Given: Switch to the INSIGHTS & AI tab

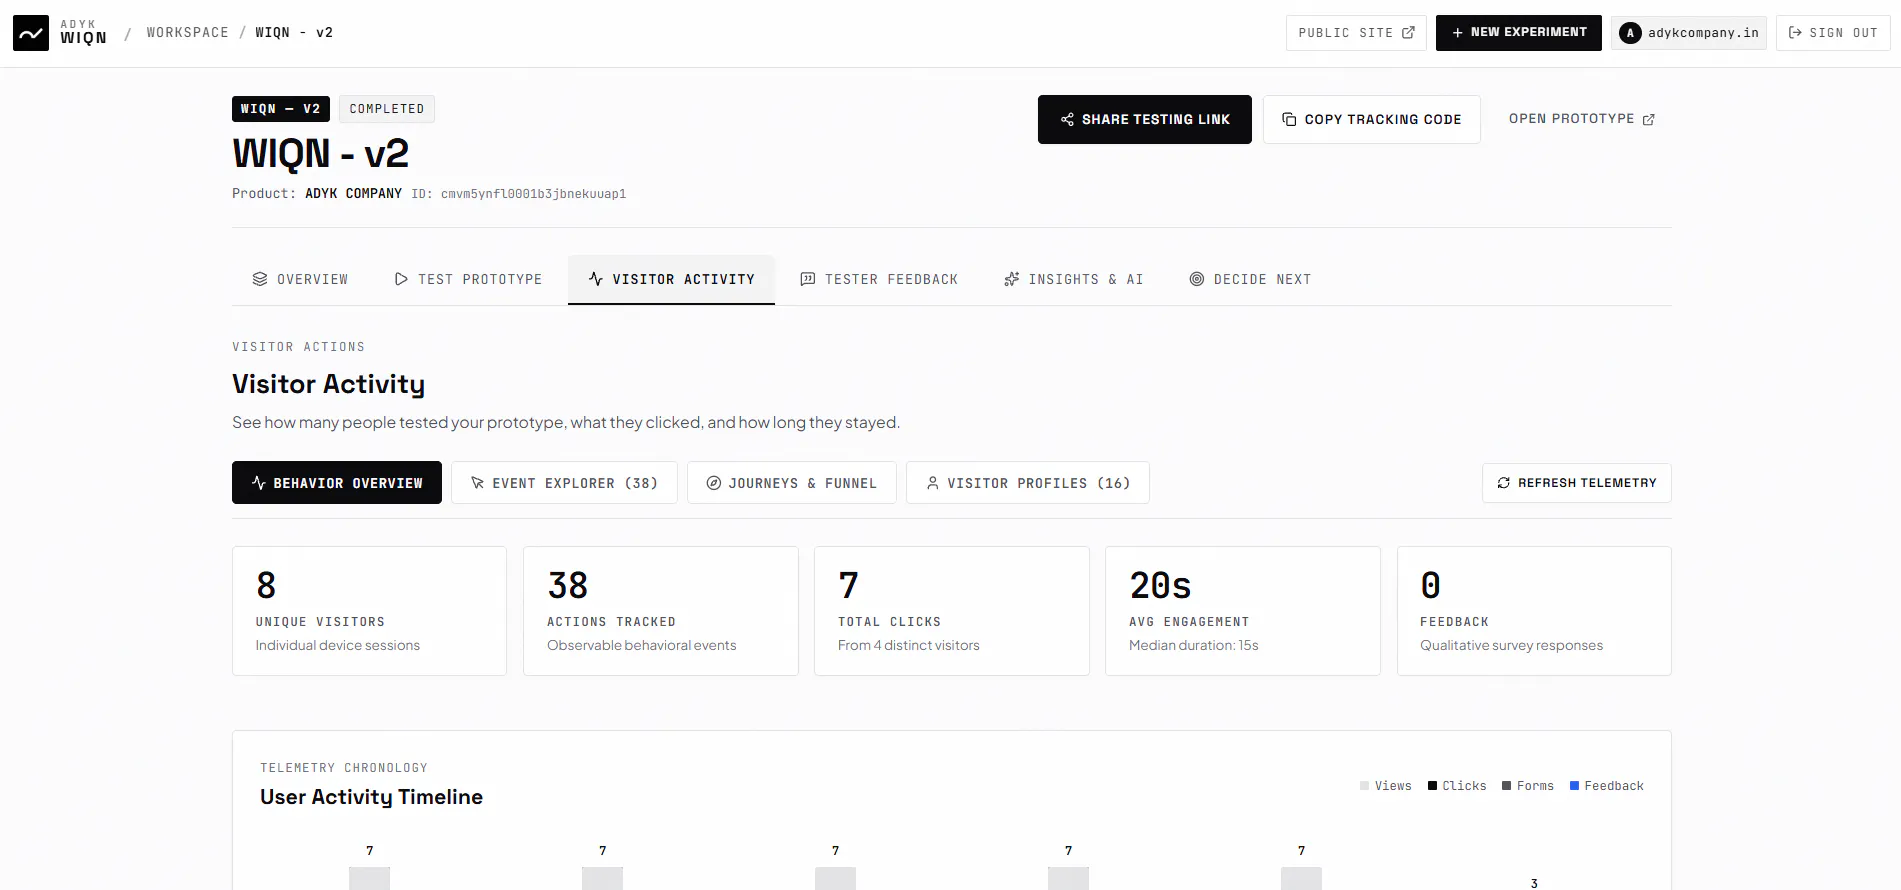Looking at the screenshot, I should (1073, 280).
